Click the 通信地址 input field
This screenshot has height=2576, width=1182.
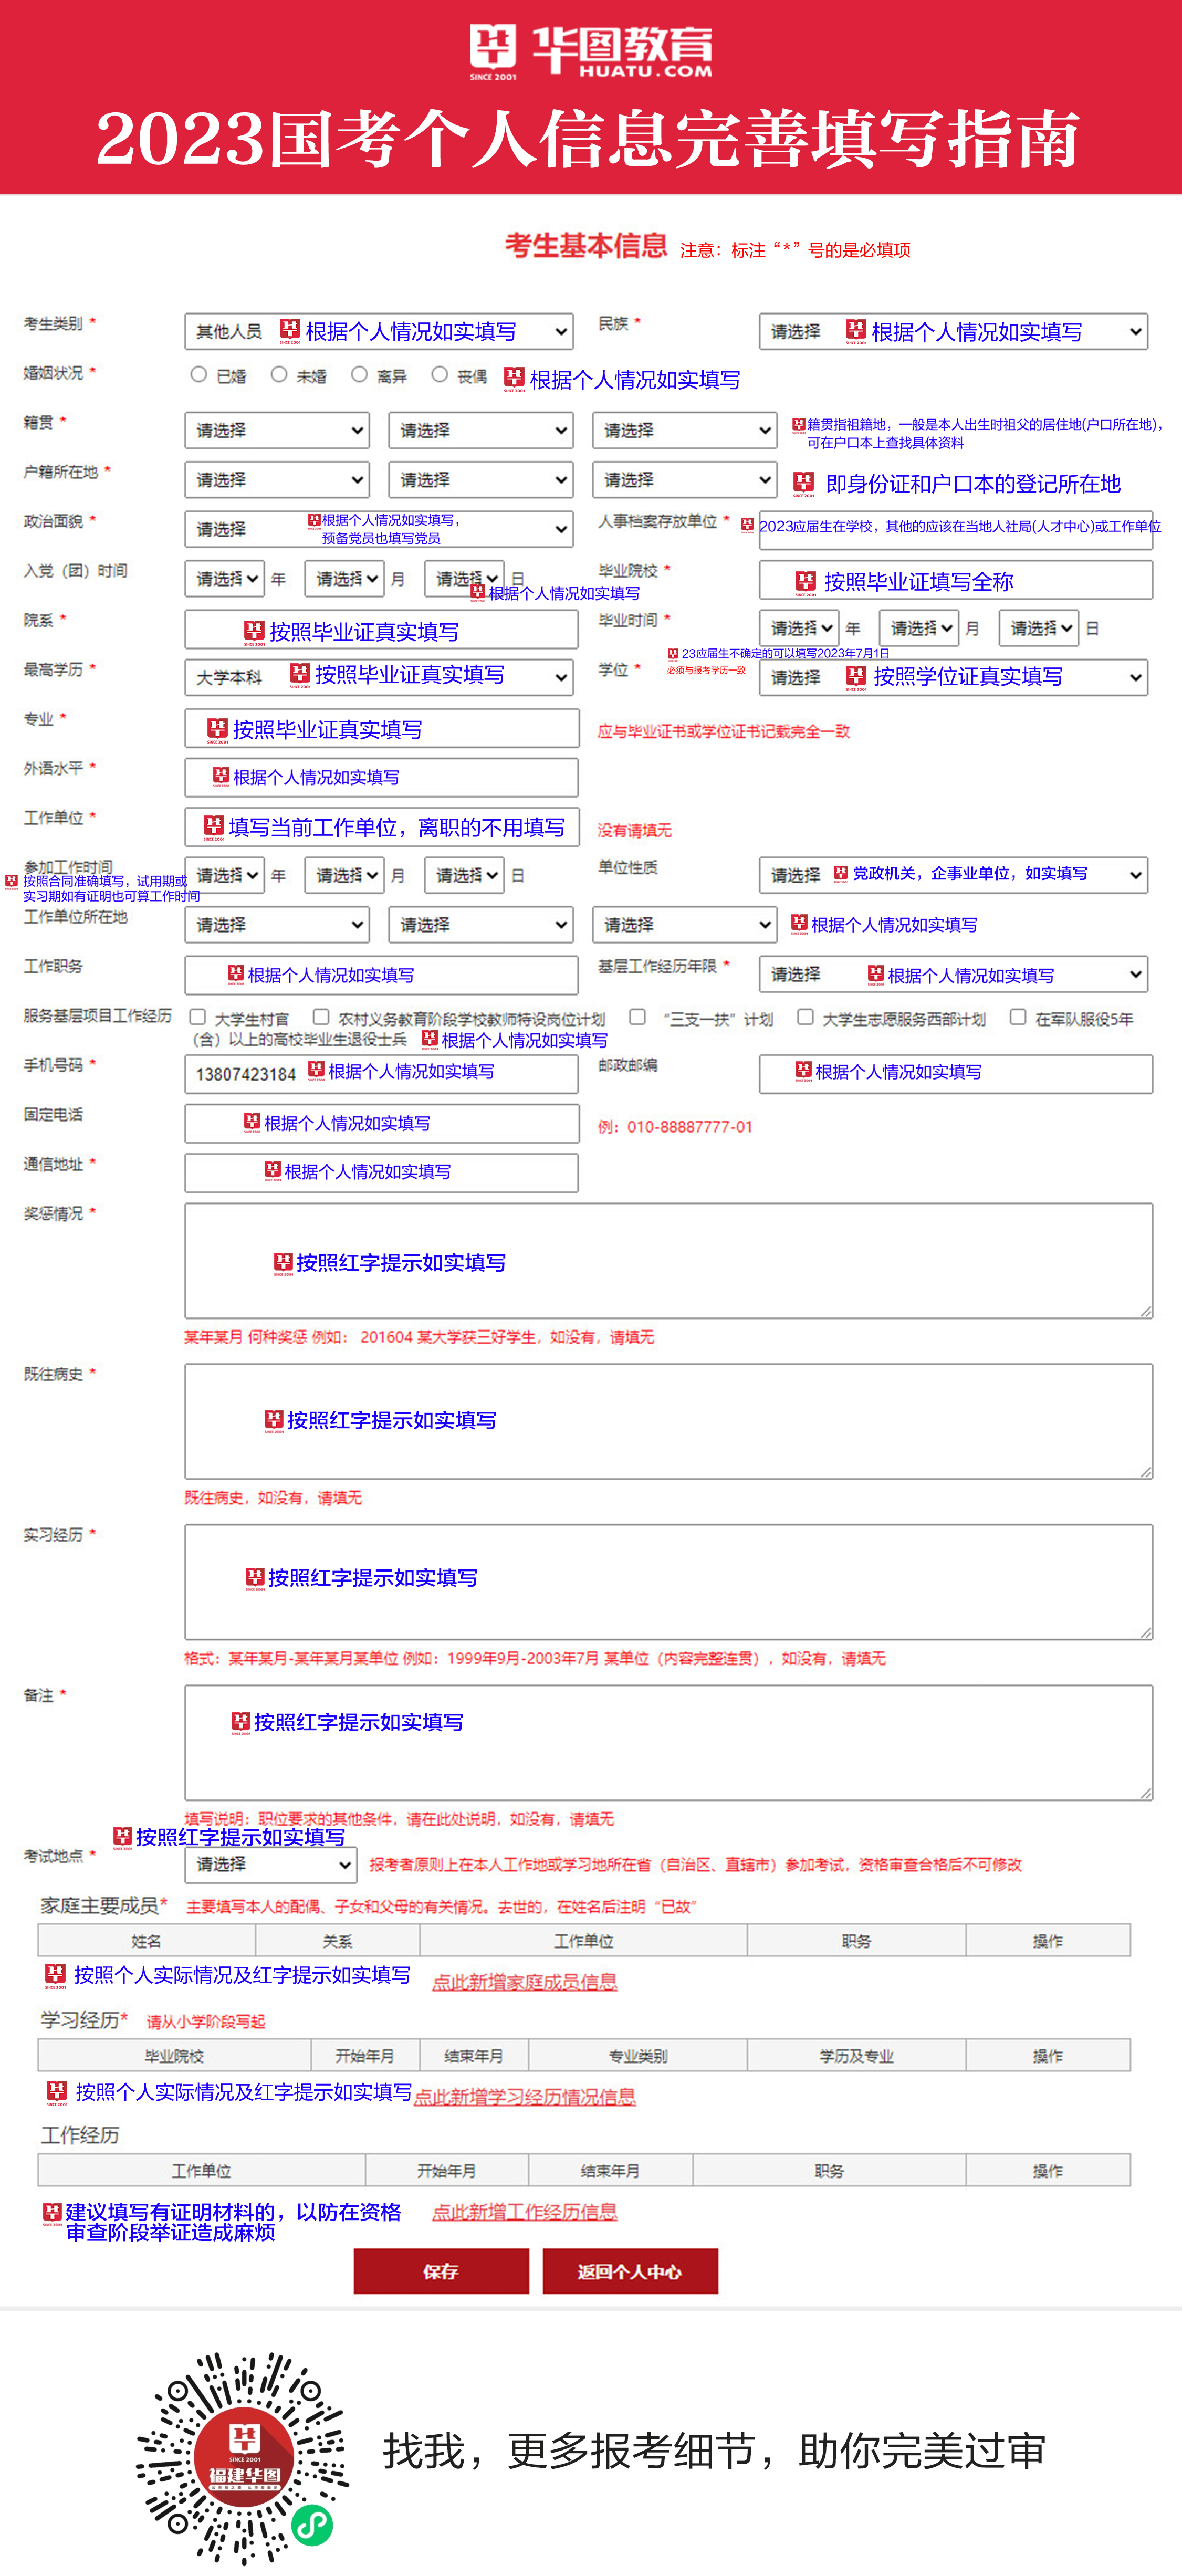[x=382, y=1173]
